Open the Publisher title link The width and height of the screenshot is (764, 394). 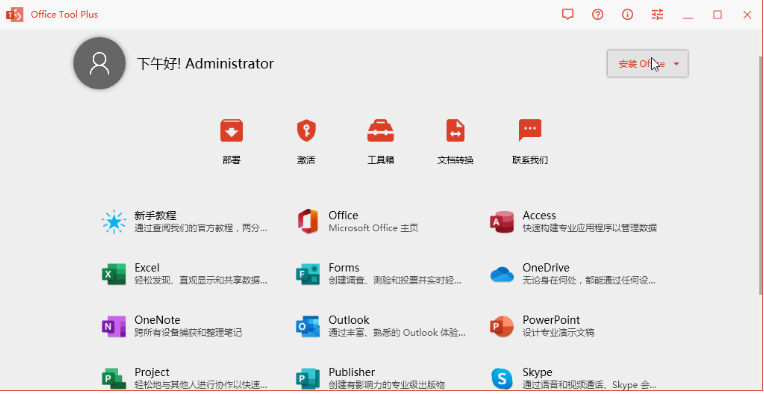pos(352,372)
